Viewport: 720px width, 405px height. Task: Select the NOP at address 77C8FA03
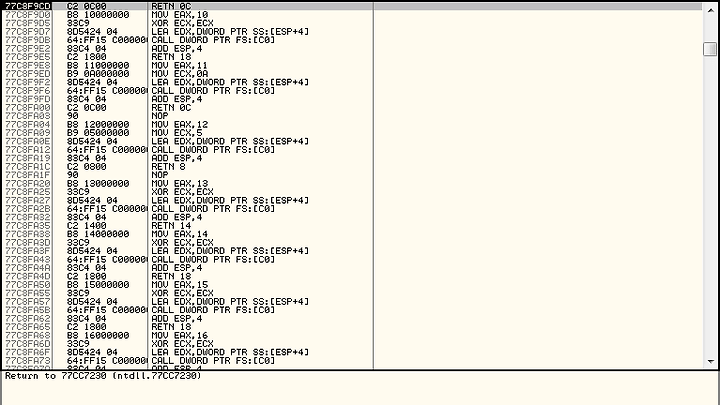tap(160, 116)
